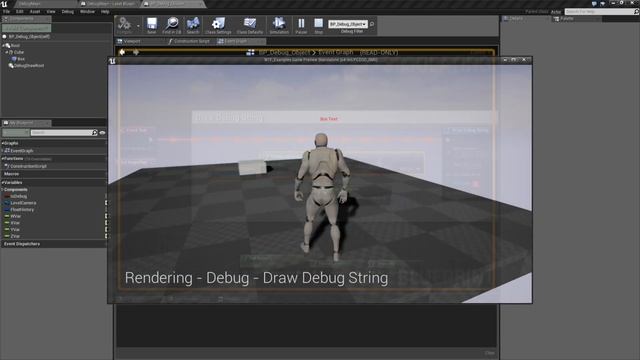Image resolution: width=640 pixels, height=360 pixels.
Task: Toggle LevelCamera variable editable eye
Action: [x=106, y=203]
